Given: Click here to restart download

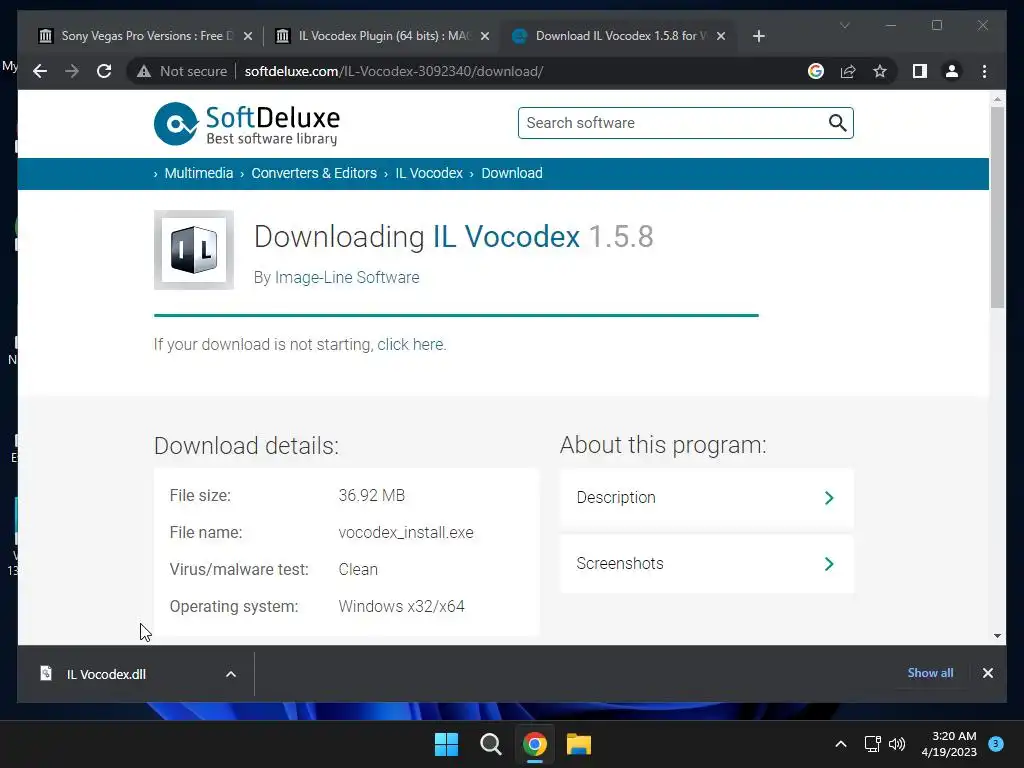Looking at the screenshot, I should pyautogui.click(x=410, y=344).
